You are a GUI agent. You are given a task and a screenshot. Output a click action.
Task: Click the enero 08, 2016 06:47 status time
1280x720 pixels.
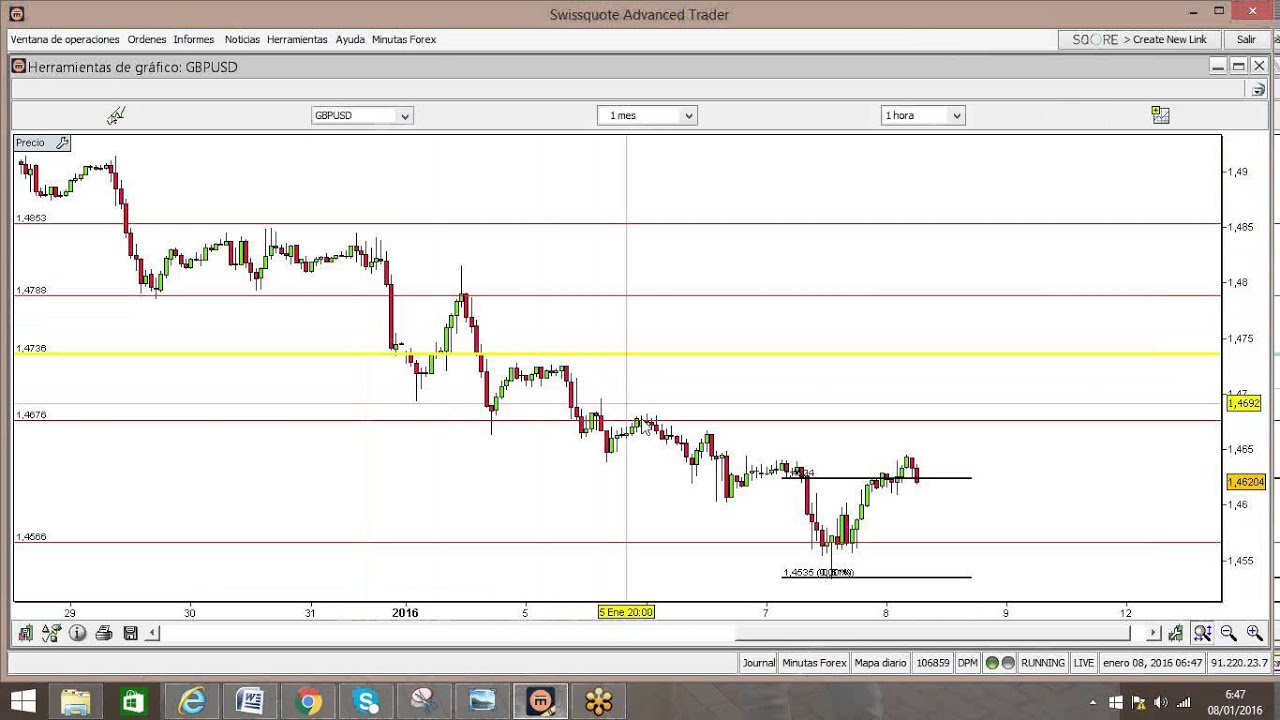coord(1153,663)
